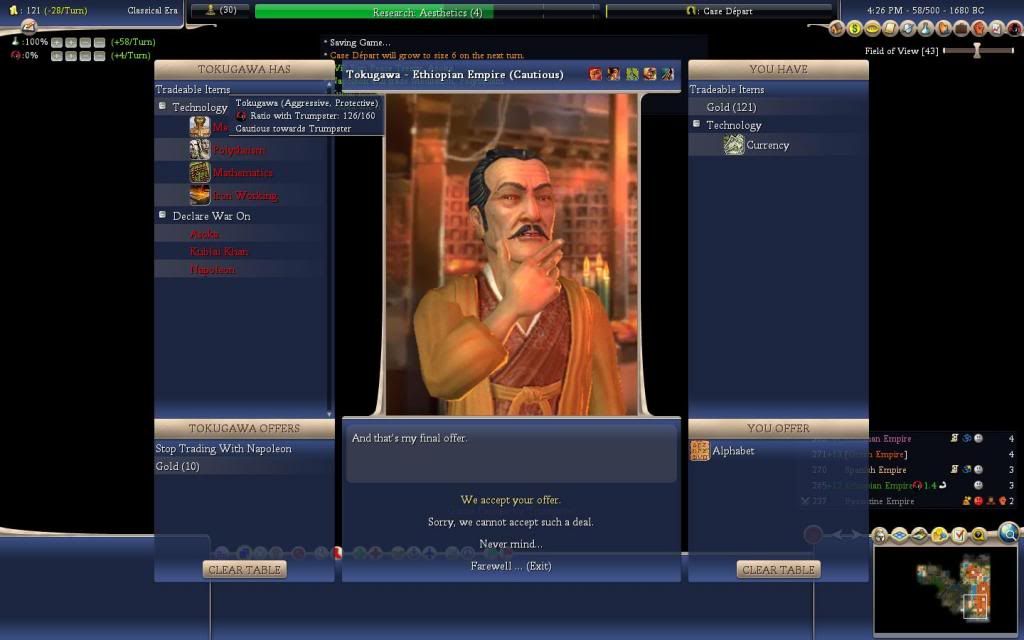Toggle the resource display map option
This screenshot has width=1024, height=640.
coord(939,536)
